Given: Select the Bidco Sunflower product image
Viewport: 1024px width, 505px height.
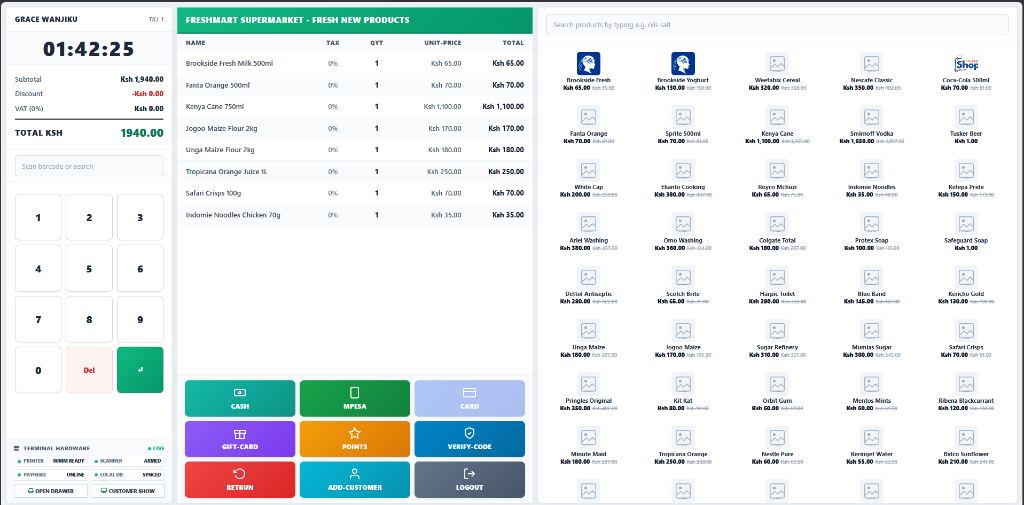Looking at the screenshot, I should click(x=966, y=438).
